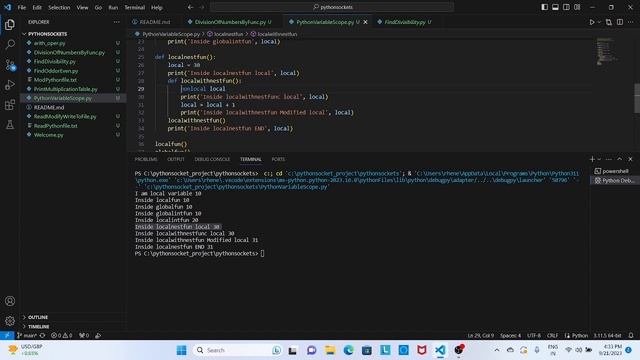The width and height of the screenshot is (640, 360).
Task: Close the PythonVariableScope.py tab
Action: [365, 22]
